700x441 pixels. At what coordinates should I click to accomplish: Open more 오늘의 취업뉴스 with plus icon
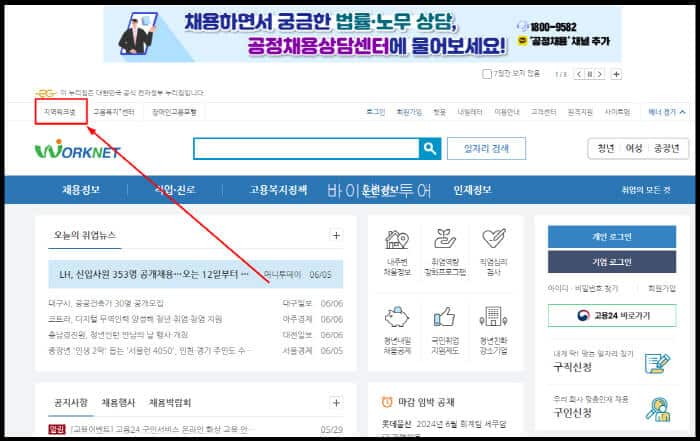pos(336,235)
